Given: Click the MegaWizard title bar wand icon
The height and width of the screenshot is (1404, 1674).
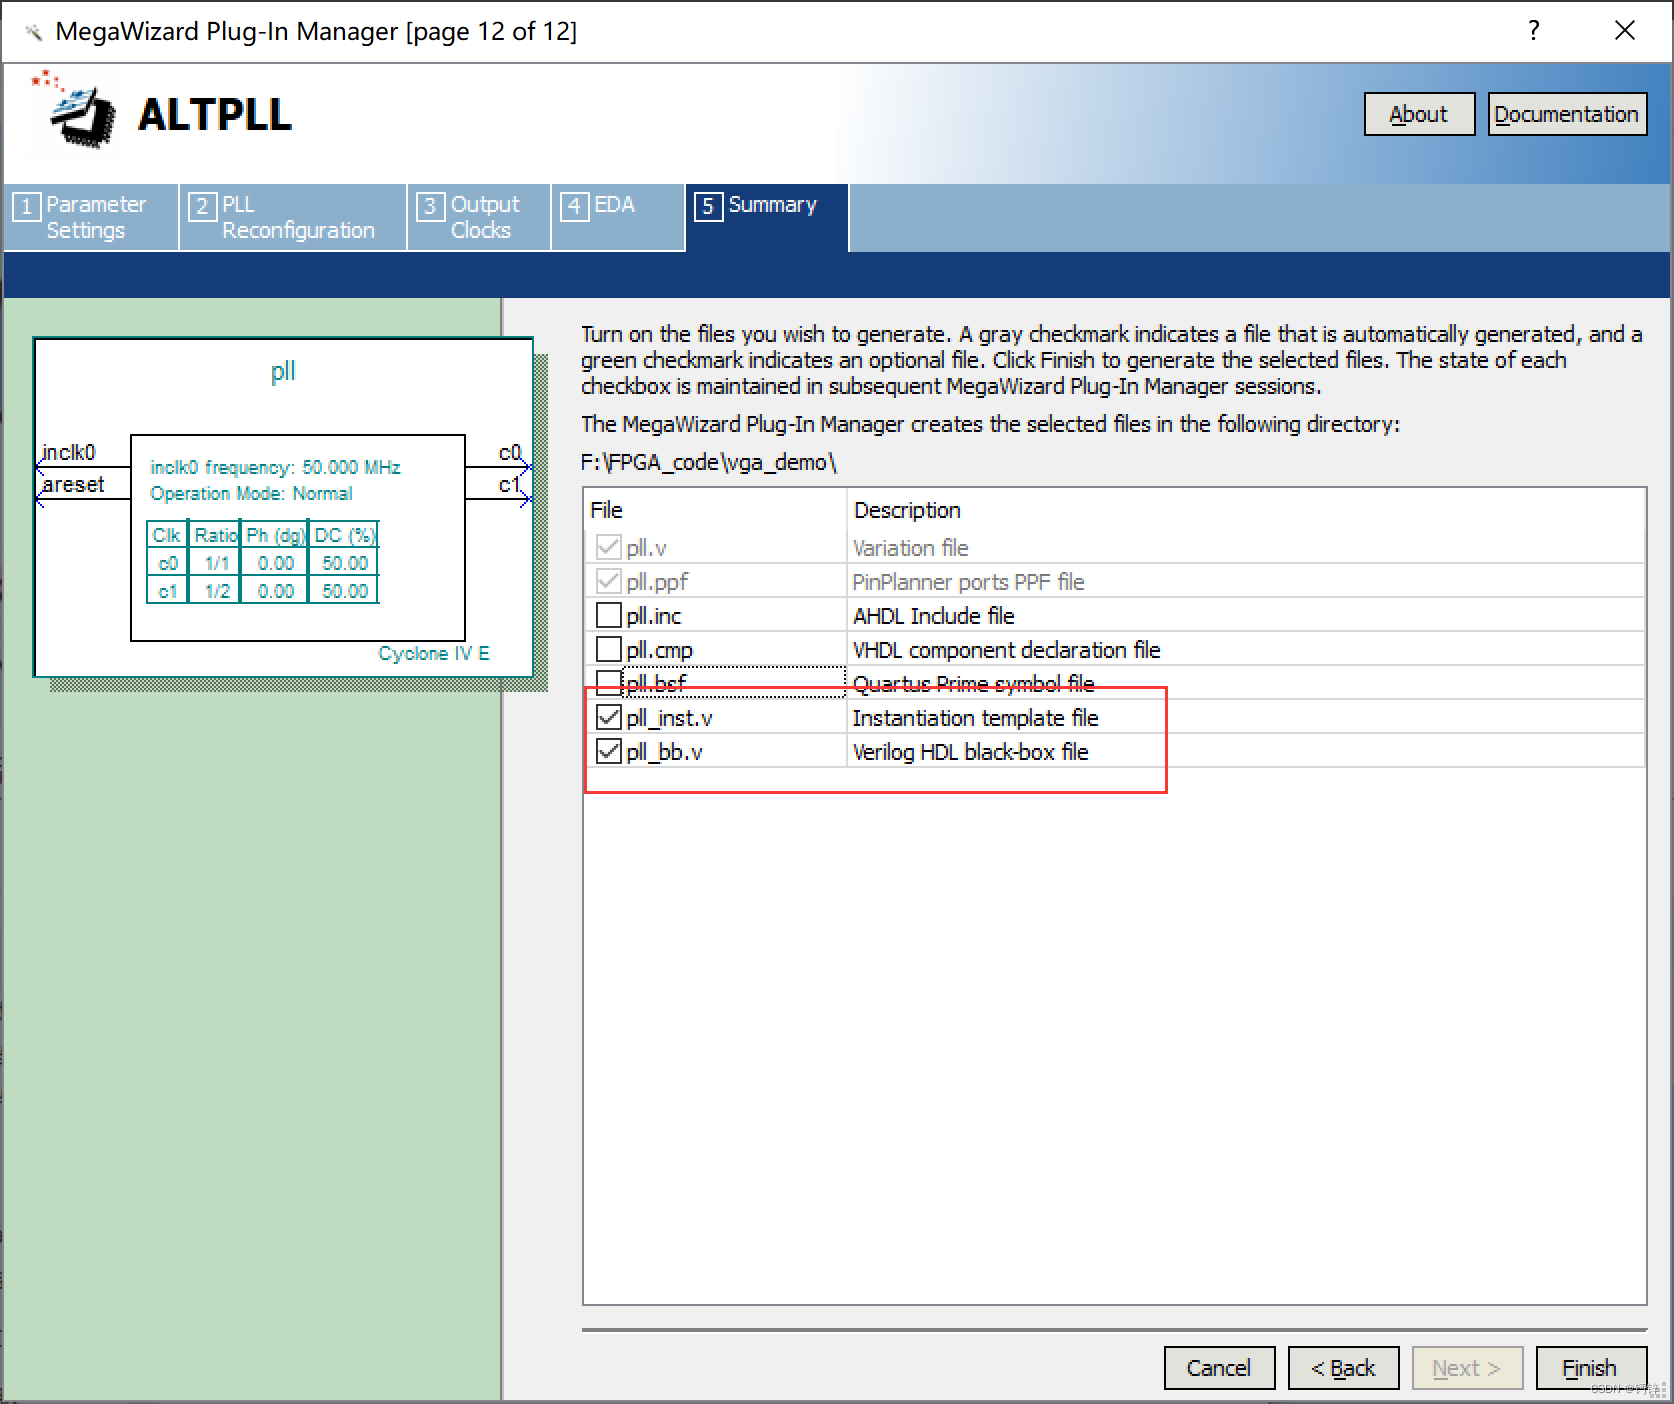Looking at the screenshot, I should click(34, 32).
